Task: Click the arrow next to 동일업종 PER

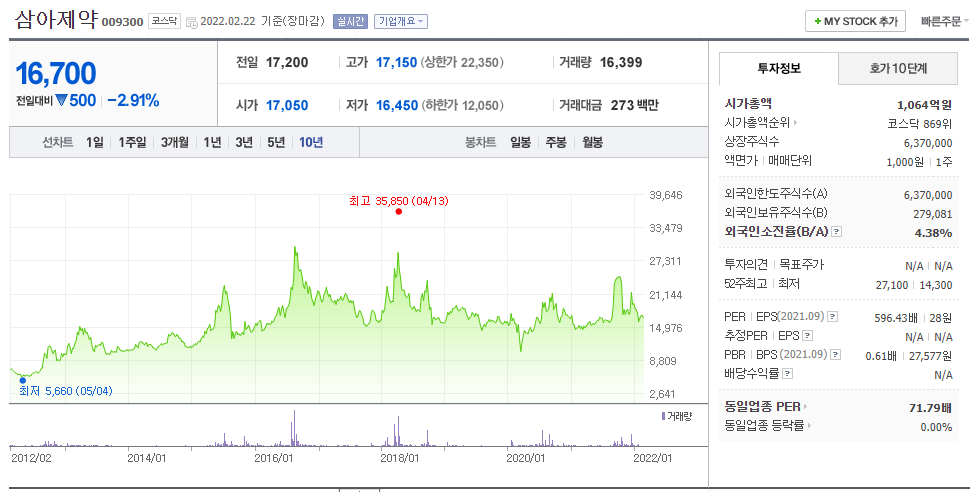Action: click(x=805, y=407)
